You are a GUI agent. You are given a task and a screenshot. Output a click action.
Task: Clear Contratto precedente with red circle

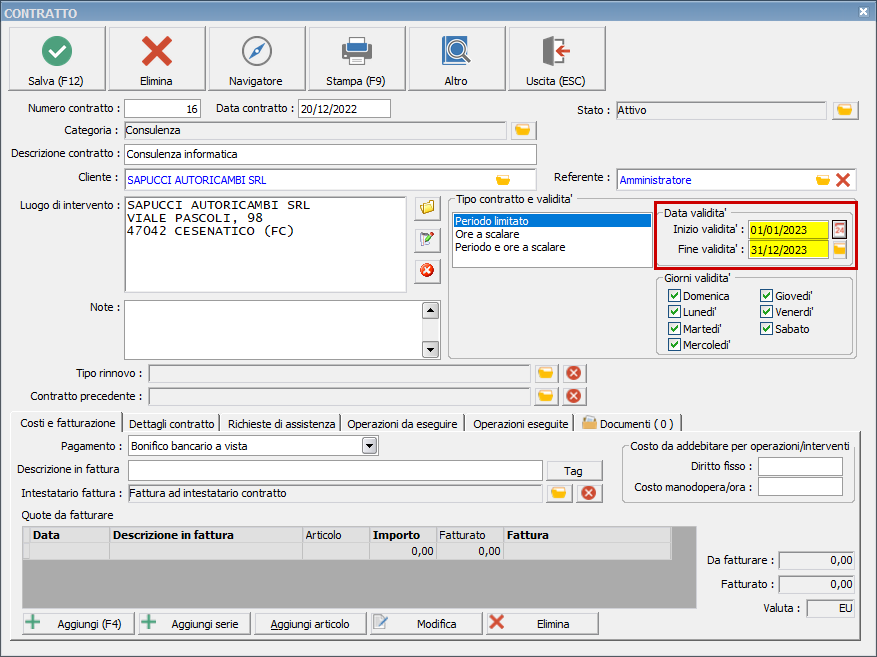(x=573, y=396)
